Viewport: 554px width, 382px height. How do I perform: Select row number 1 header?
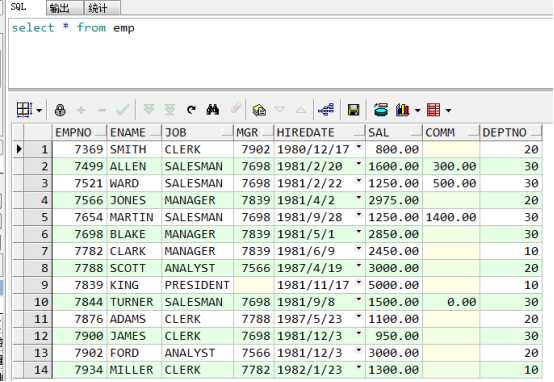pyautogui.click(x=38, y=149)
